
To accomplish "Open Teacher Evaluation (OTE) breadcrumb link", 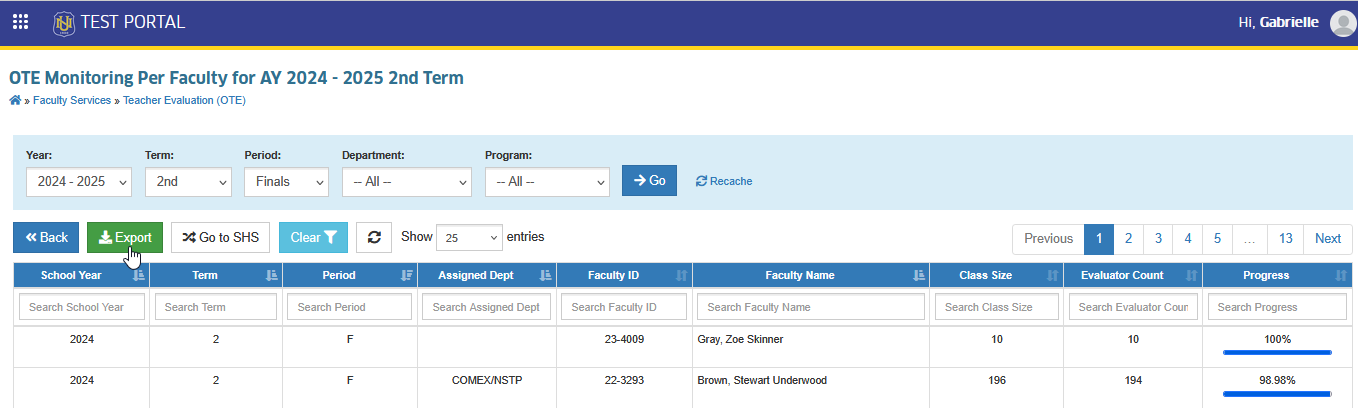I will point(184,100).
